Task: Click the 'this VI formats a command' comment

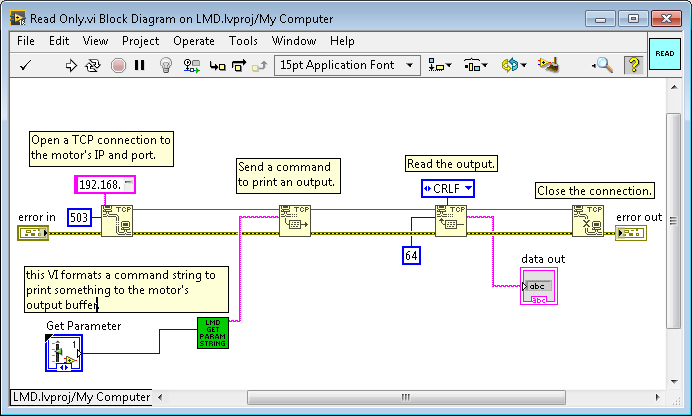Action: 126,289
